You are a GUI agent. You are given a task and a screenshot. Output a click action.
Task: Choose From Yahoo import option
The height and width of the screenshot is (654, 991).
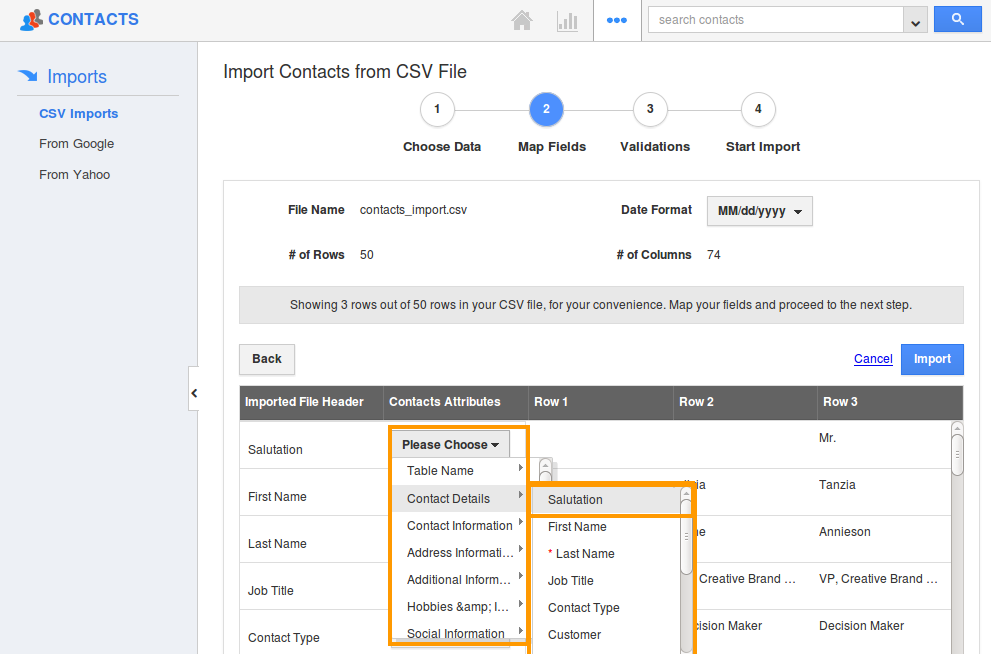[75, 175]
